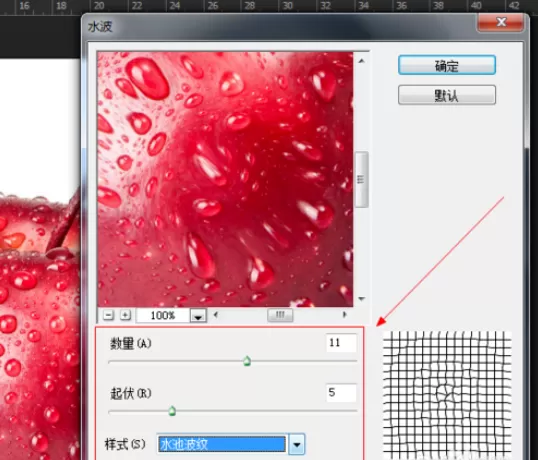
Task: Click the 起伏(R) slider handle
Action: [172, 411]
